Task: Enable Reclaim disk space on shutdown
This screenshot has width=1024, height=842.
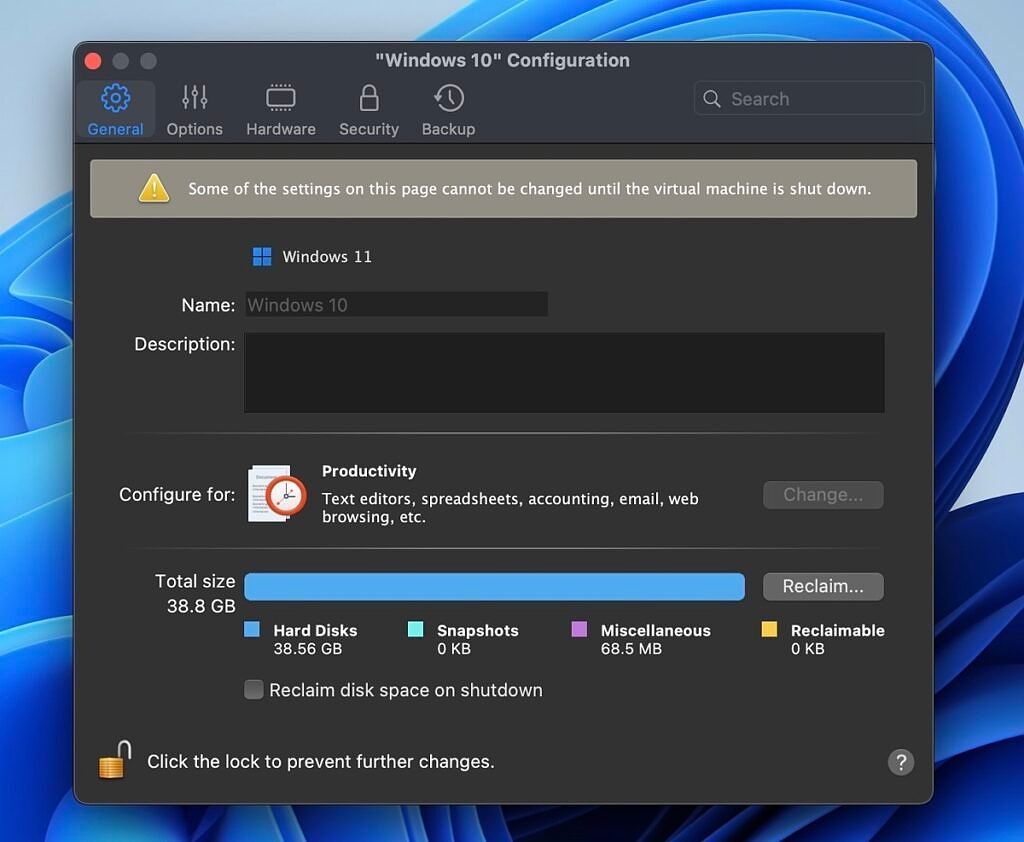Action: (253, 689)
